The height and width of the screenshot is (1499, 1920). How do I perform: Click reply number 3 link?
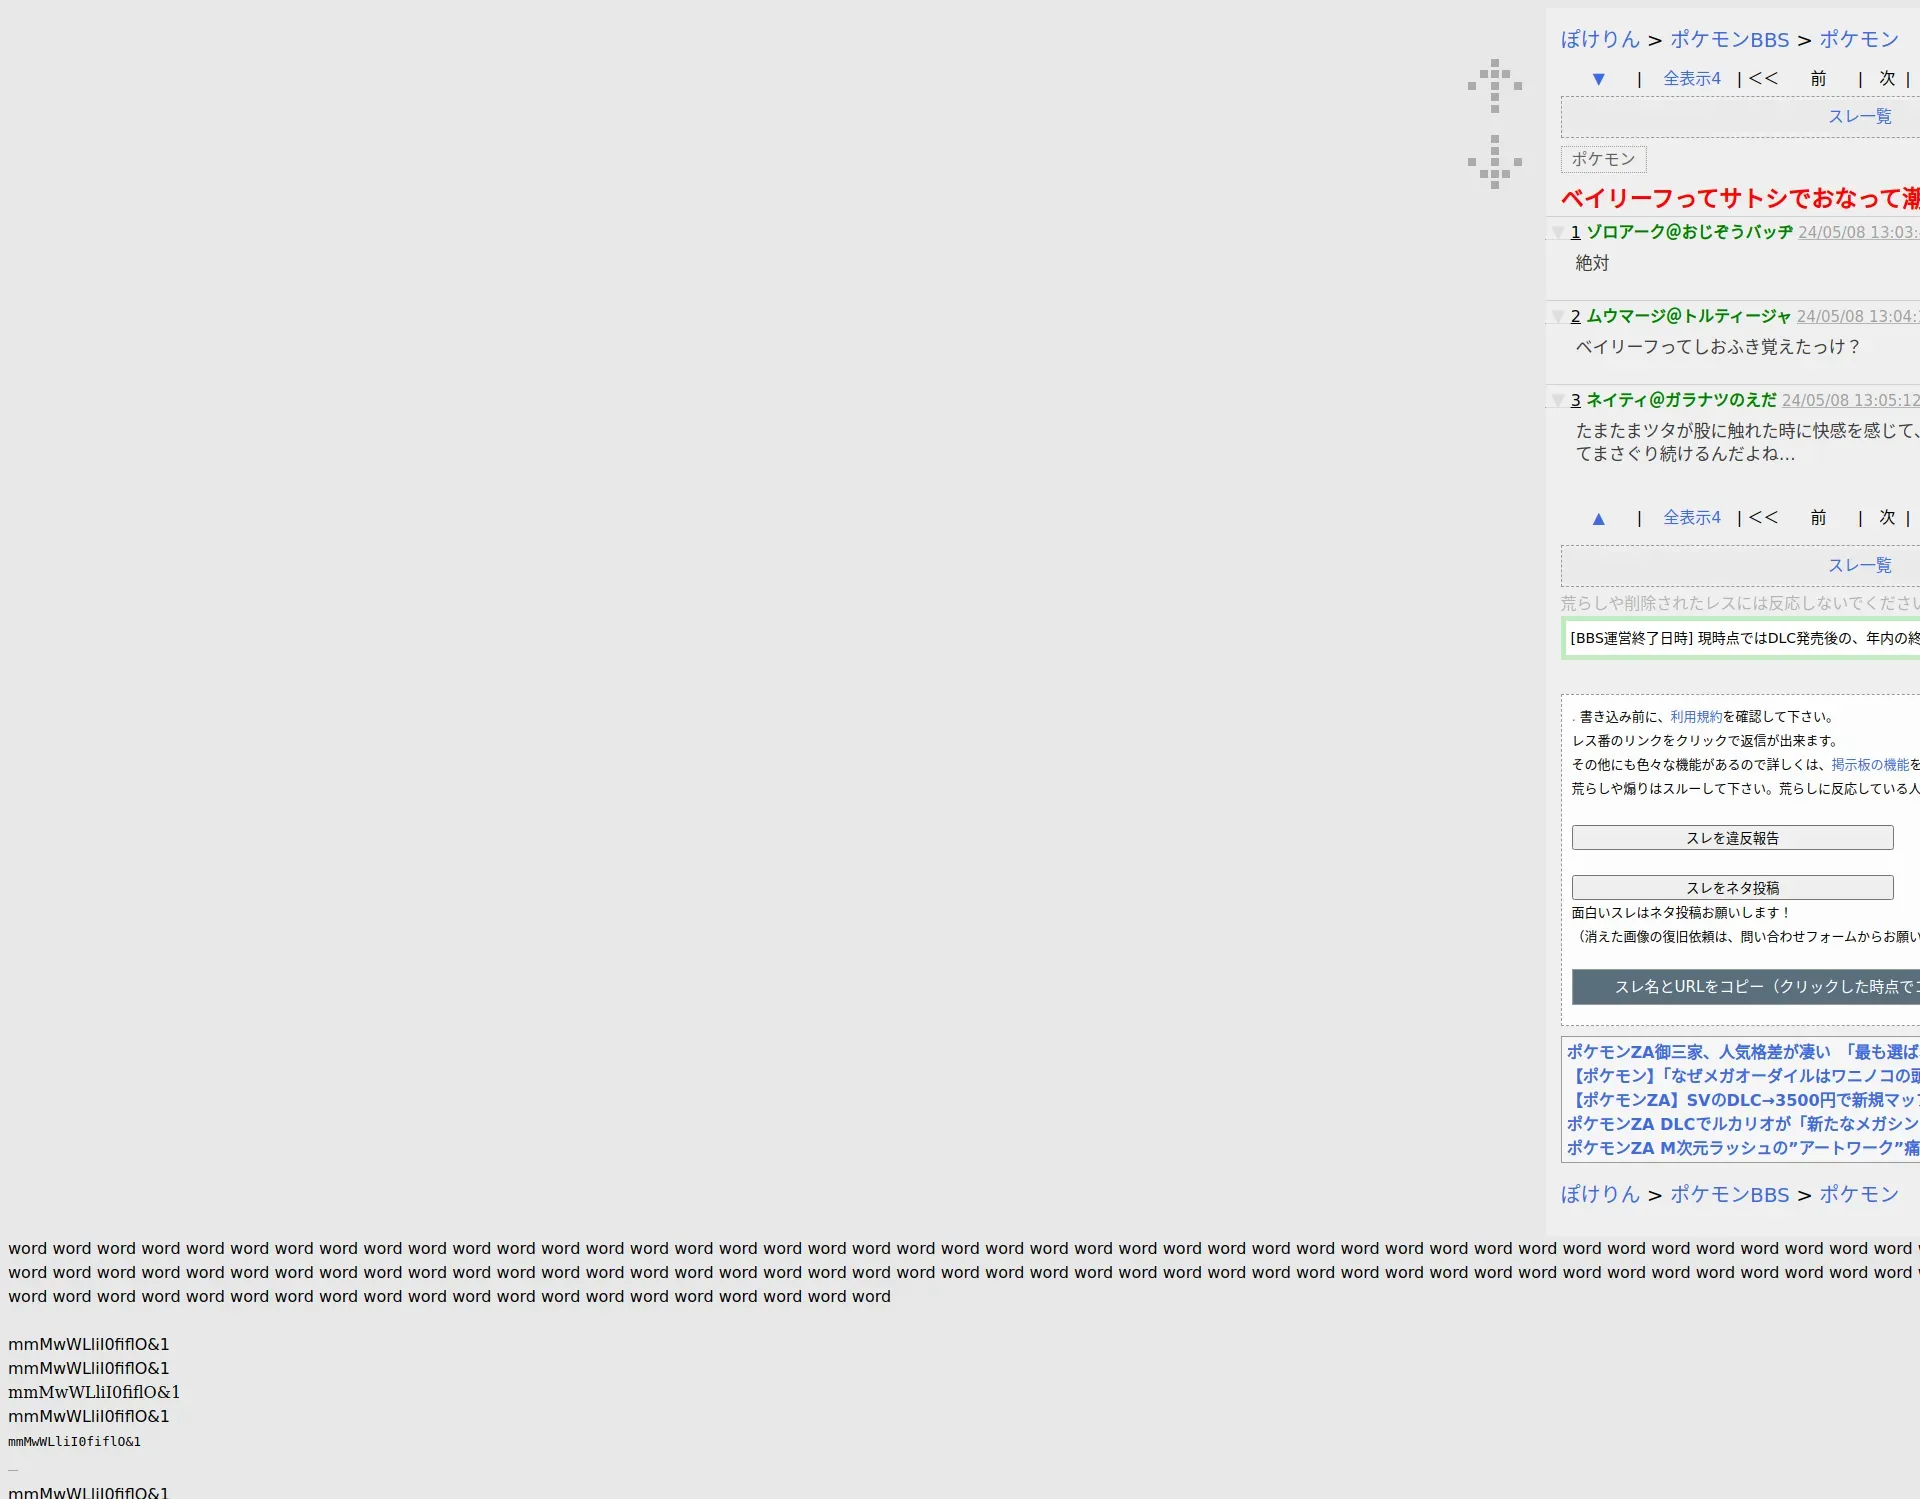(1575, 400)
